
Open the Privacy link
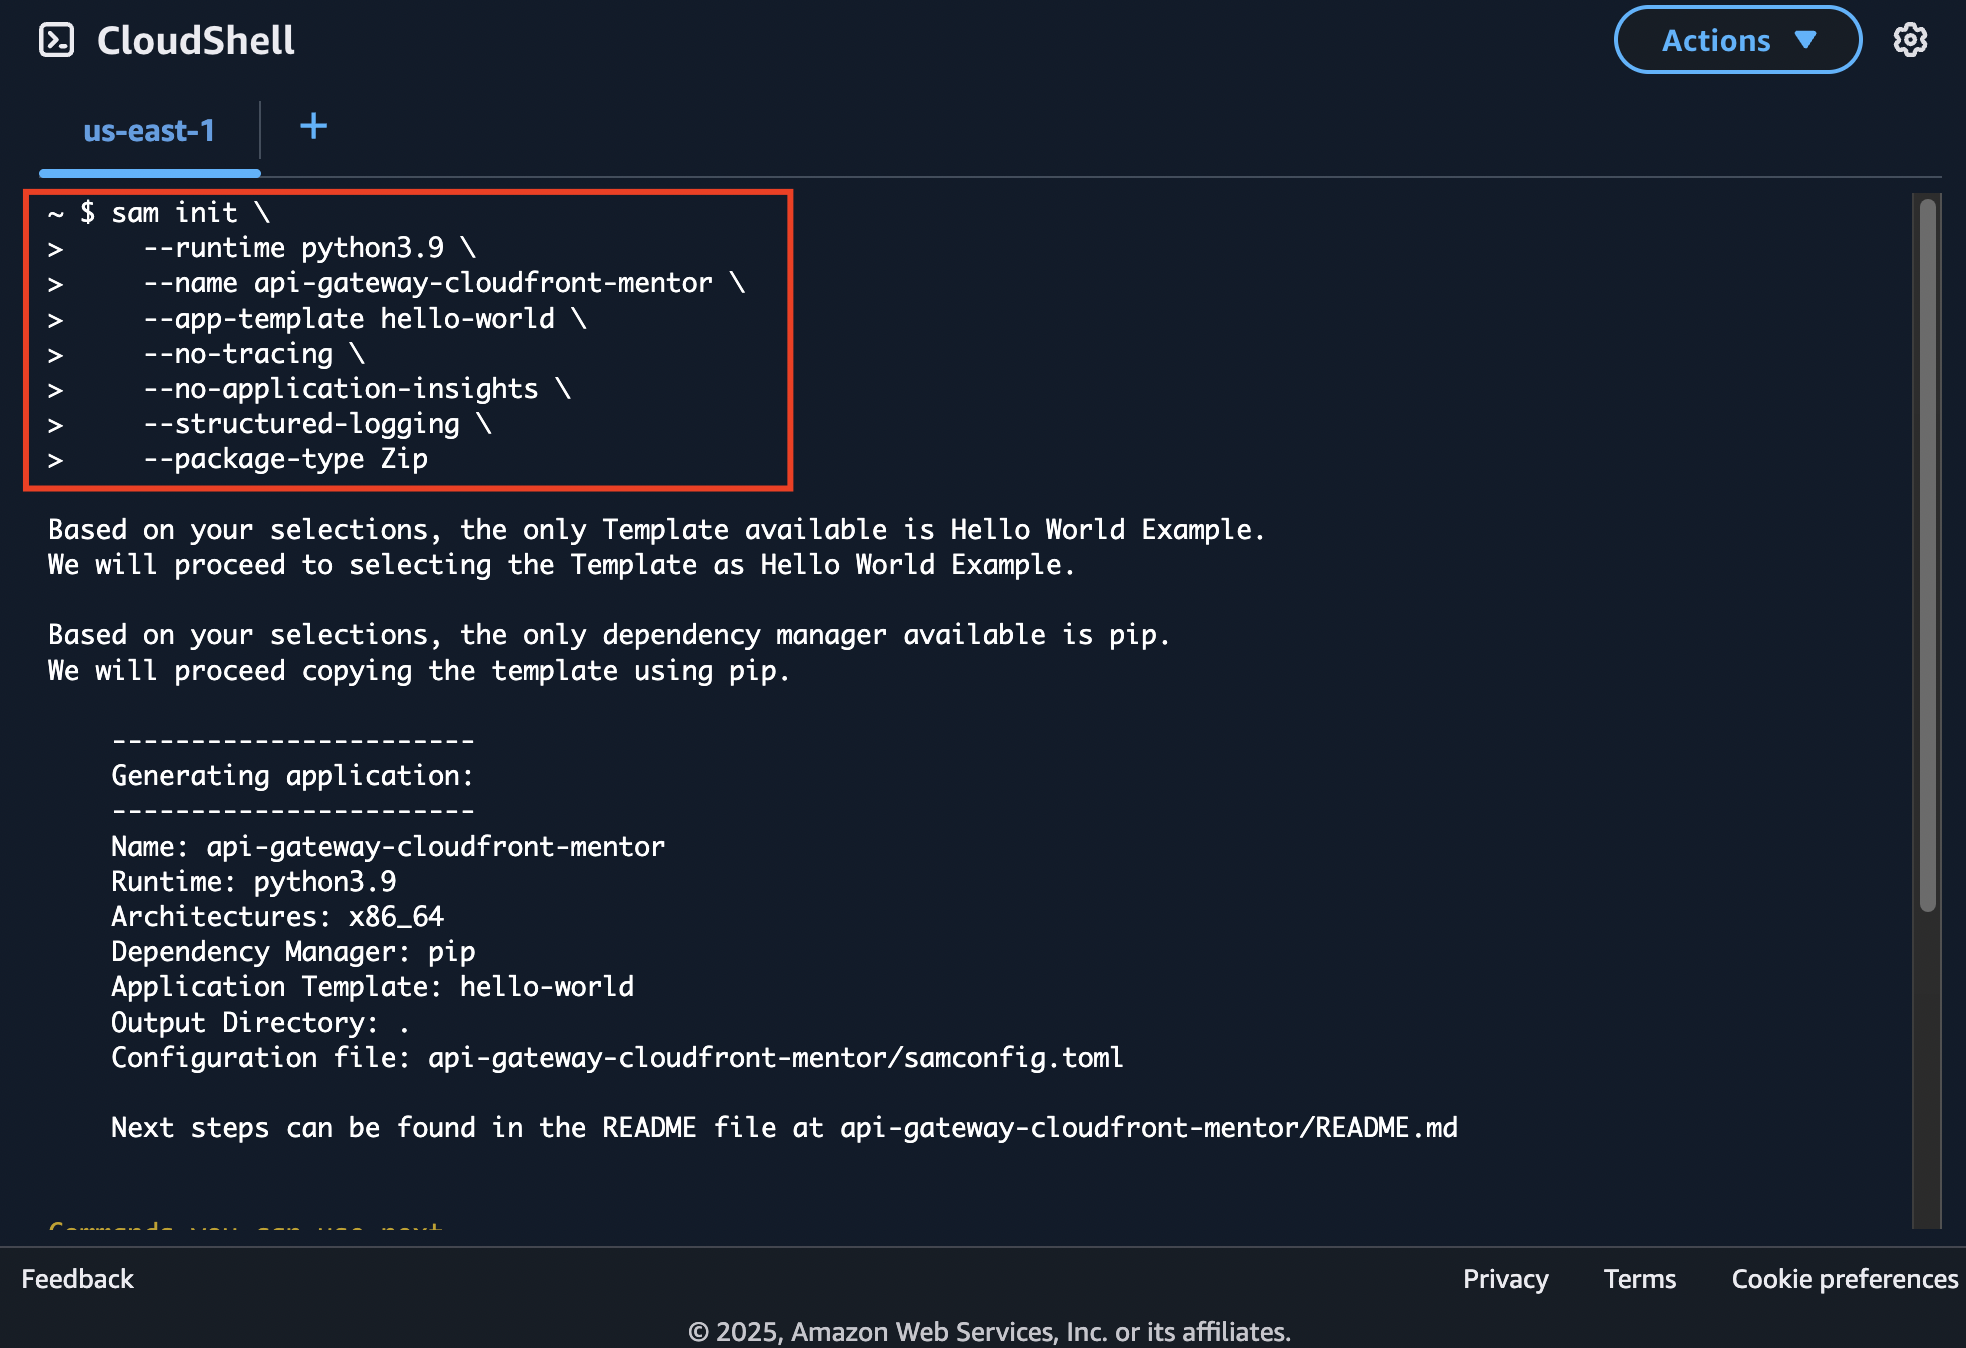point(1505,1279)
